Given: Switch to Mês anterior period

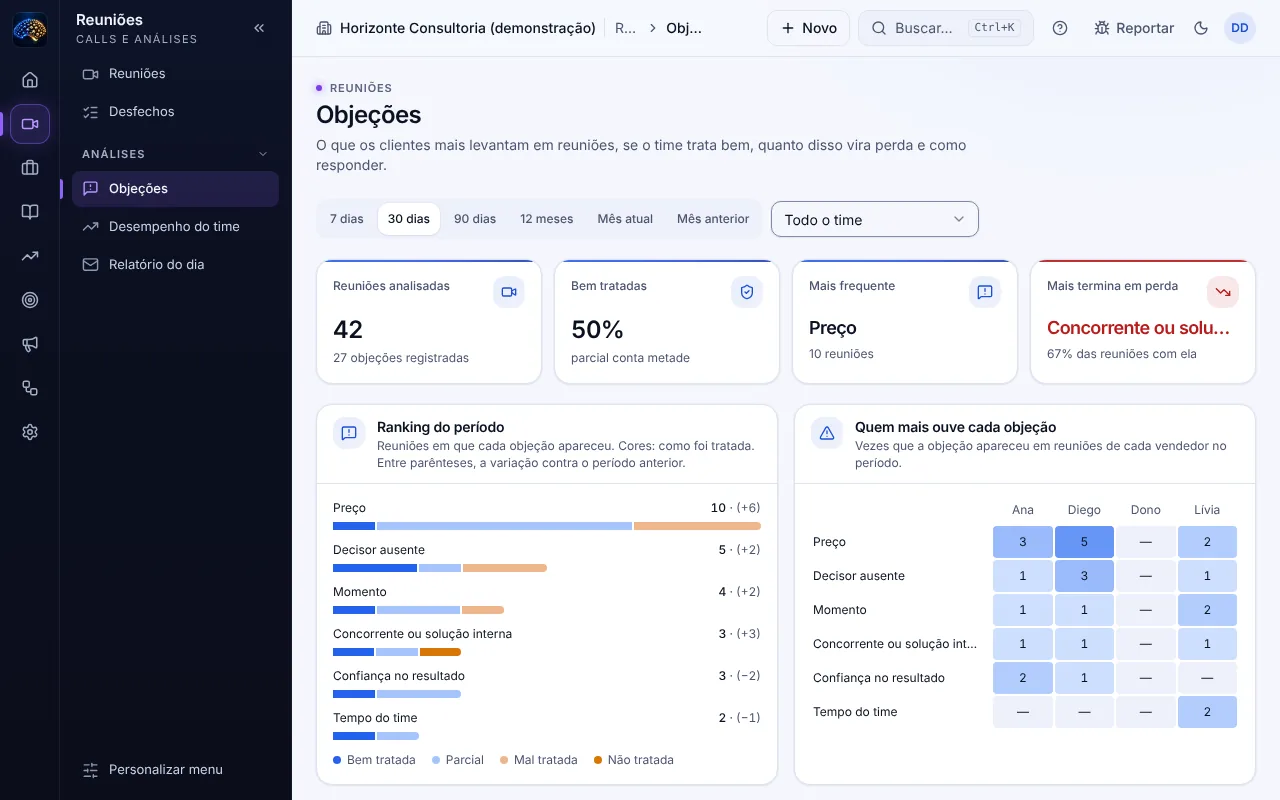Looking at the screenshot, I should [x=713, y=219].
